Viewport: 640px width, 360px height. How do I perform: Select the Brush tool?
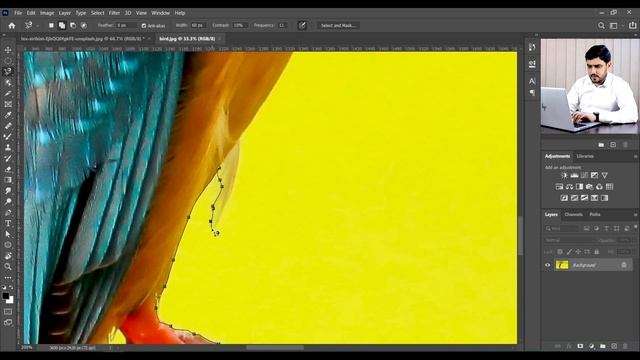coord(8,137)
